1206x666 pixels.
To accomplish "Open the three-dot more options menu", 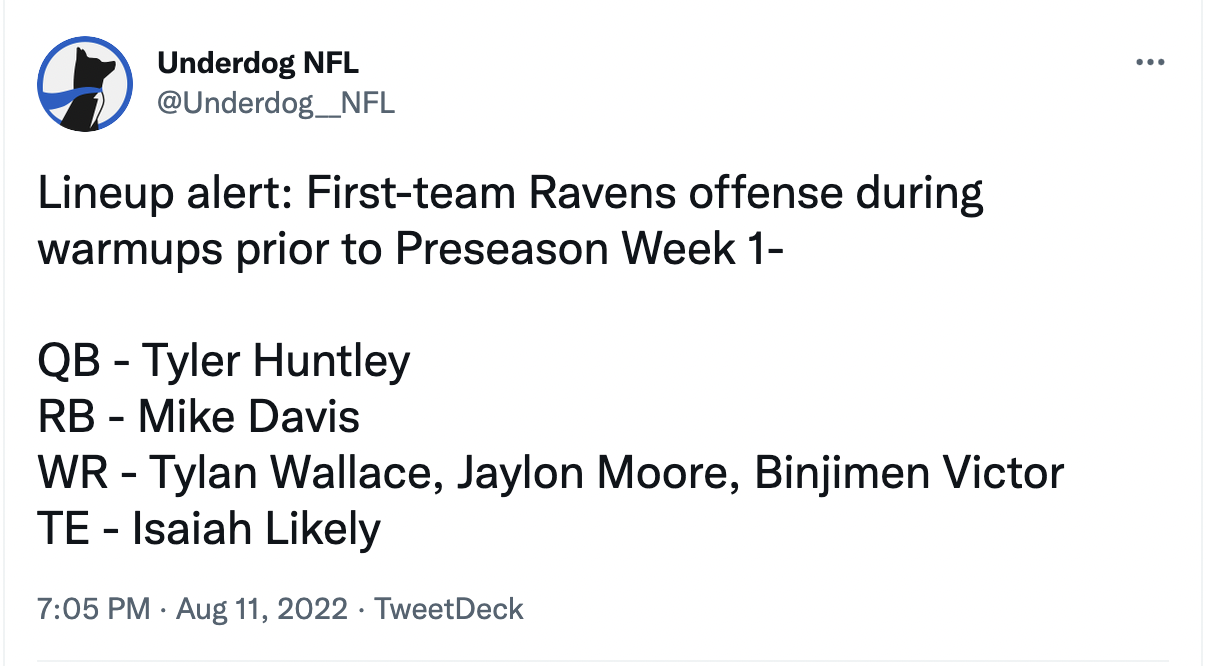I will [1151, 63].
